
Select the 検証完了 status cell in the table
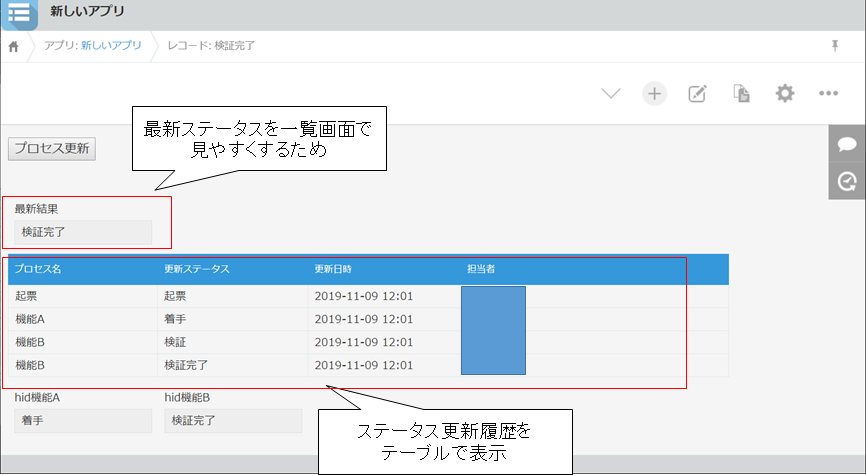point(233,365)
